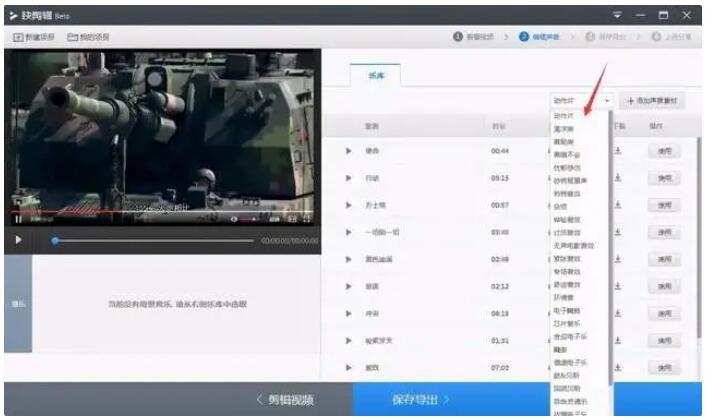706x420 pixels.
Task: Click the video preview thumbnail of tank
Action: pyautogui.click(x=163, y=137)
